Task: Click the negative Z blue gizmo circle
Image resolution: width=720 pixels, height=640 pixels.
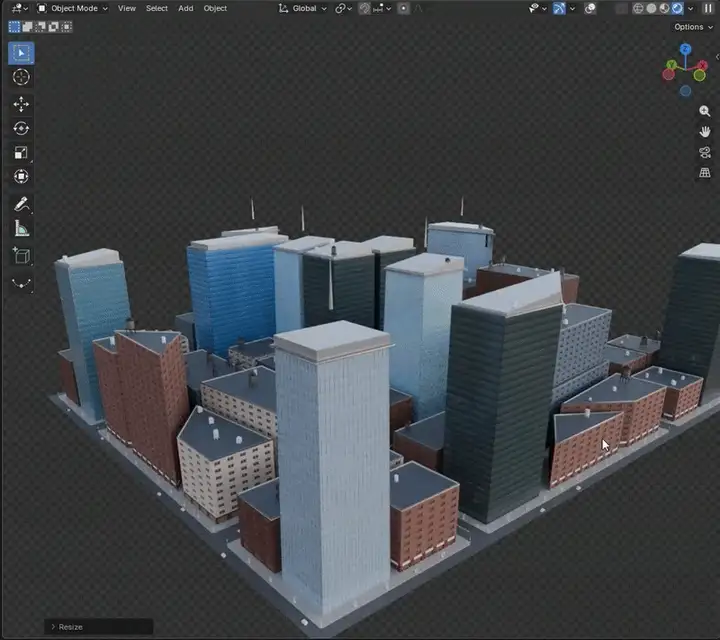Action: coord(686,91)
